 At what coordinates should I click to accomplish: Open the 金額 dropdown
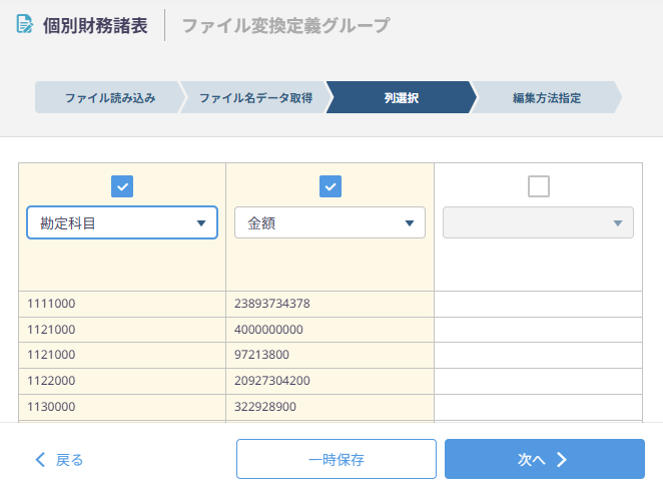point(330,223)
